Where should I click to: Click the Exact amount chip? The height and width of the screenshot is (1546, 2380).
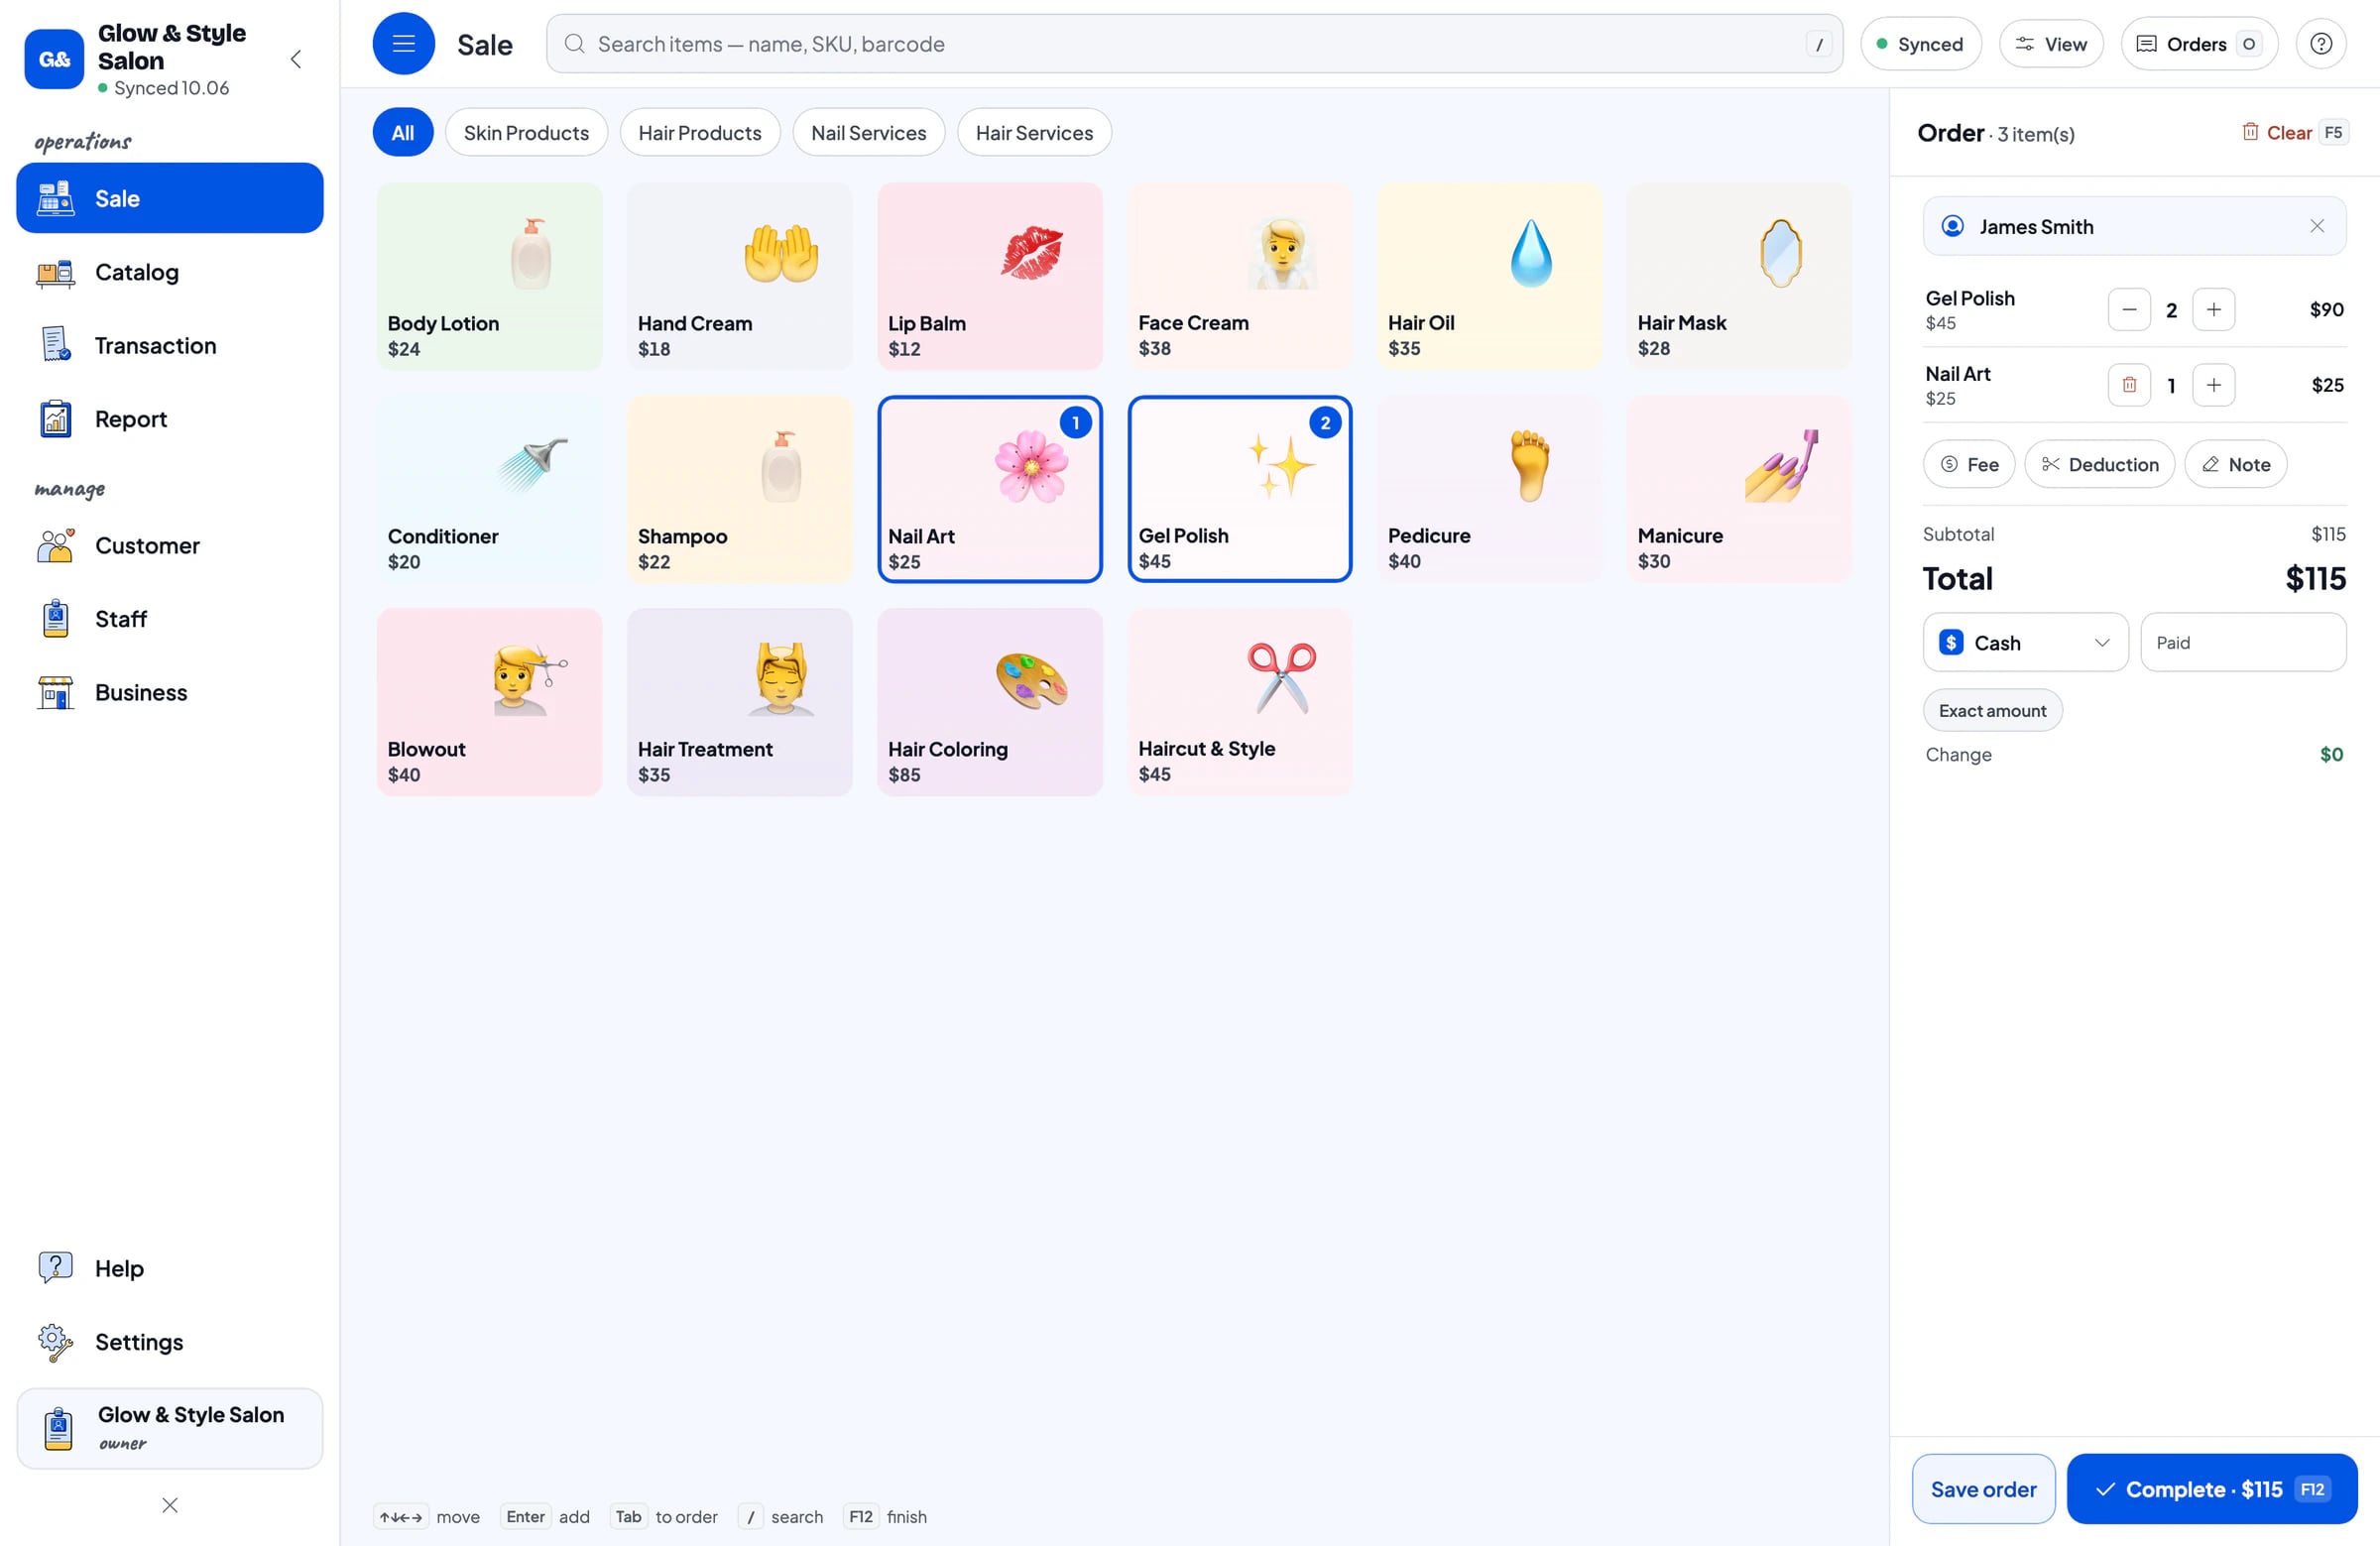click(x=1992, y=710)
